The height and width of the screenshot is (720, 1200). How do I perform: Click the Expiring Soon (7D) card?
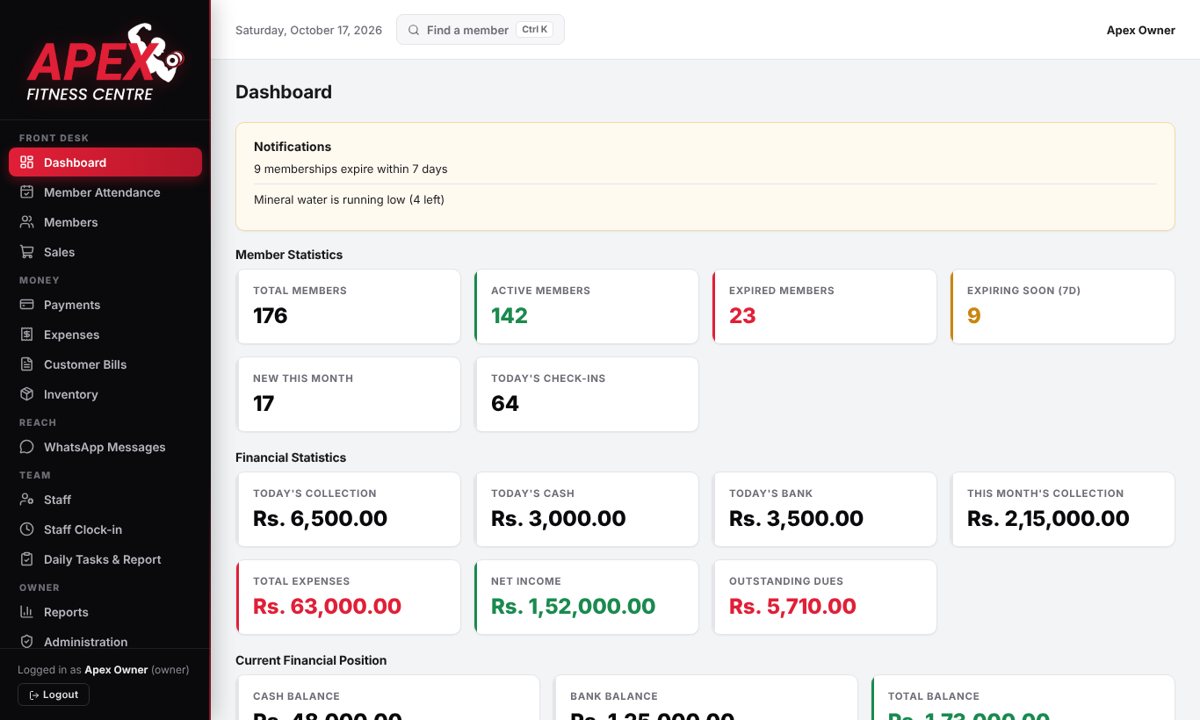click(x=1063, y=307)
